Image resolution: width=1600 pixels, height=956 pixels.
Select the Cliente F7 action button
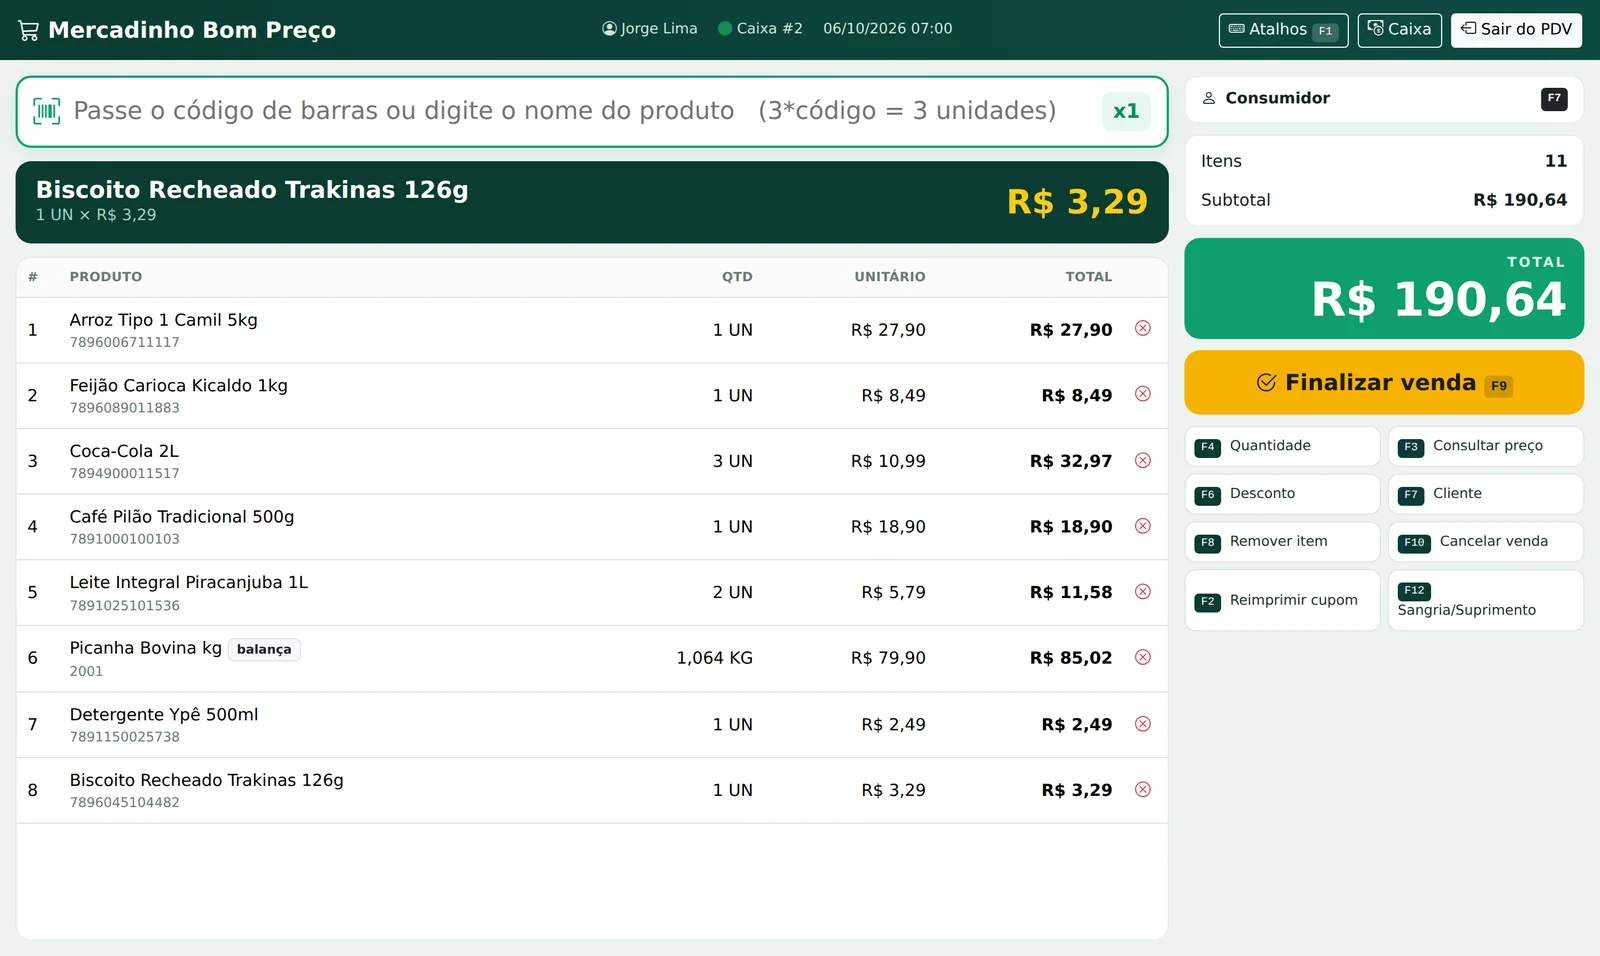click(x=1485, y=494)
